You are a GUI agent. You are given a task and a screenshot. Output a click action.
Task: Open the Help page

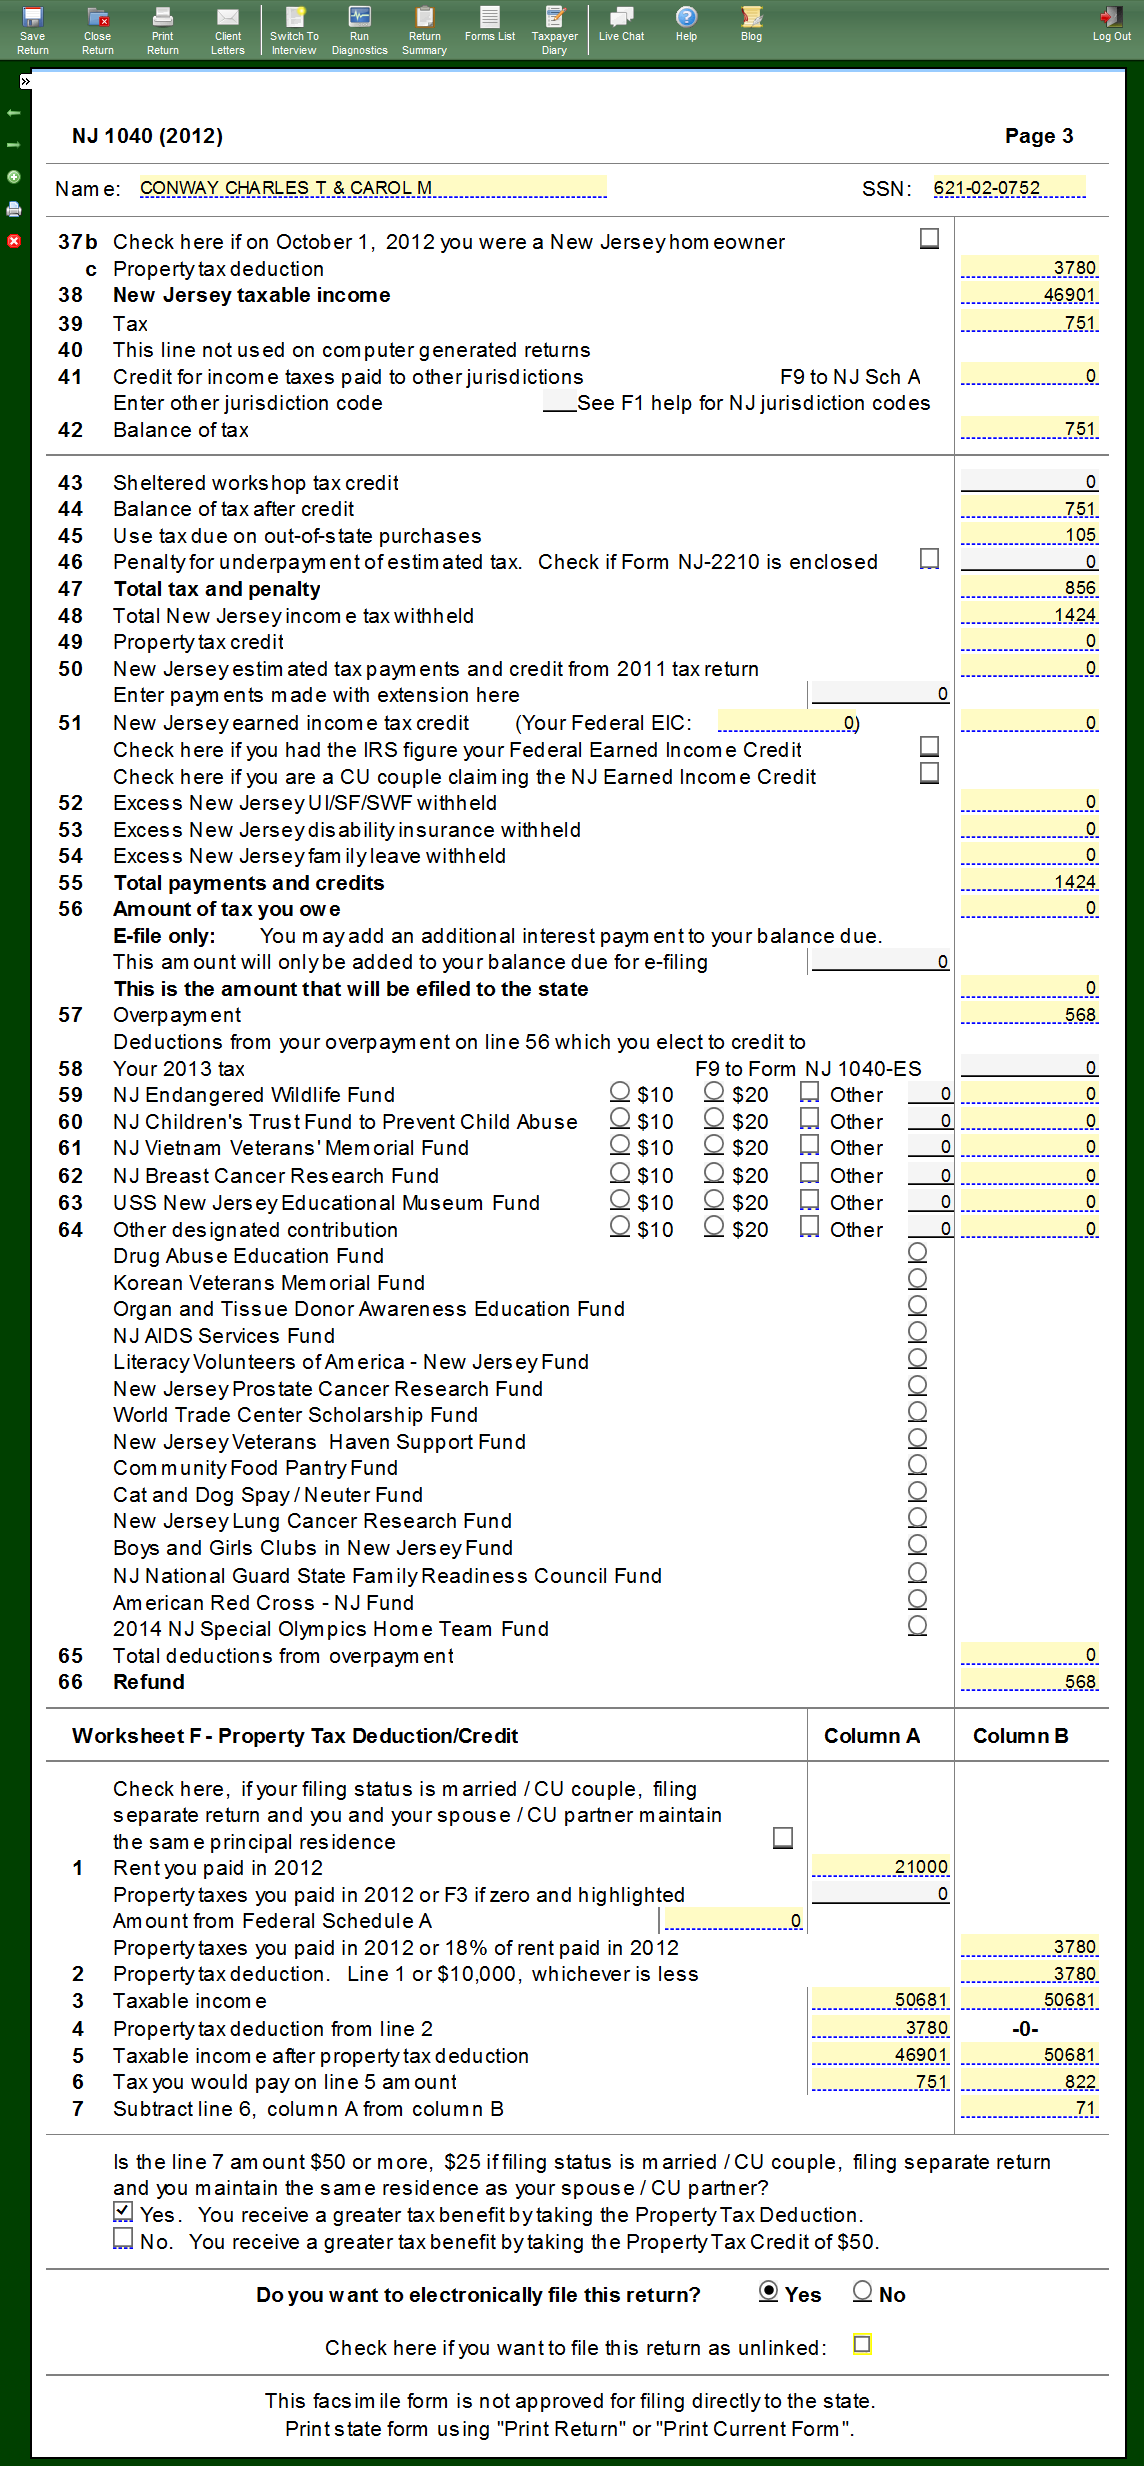tap(686, 25)
